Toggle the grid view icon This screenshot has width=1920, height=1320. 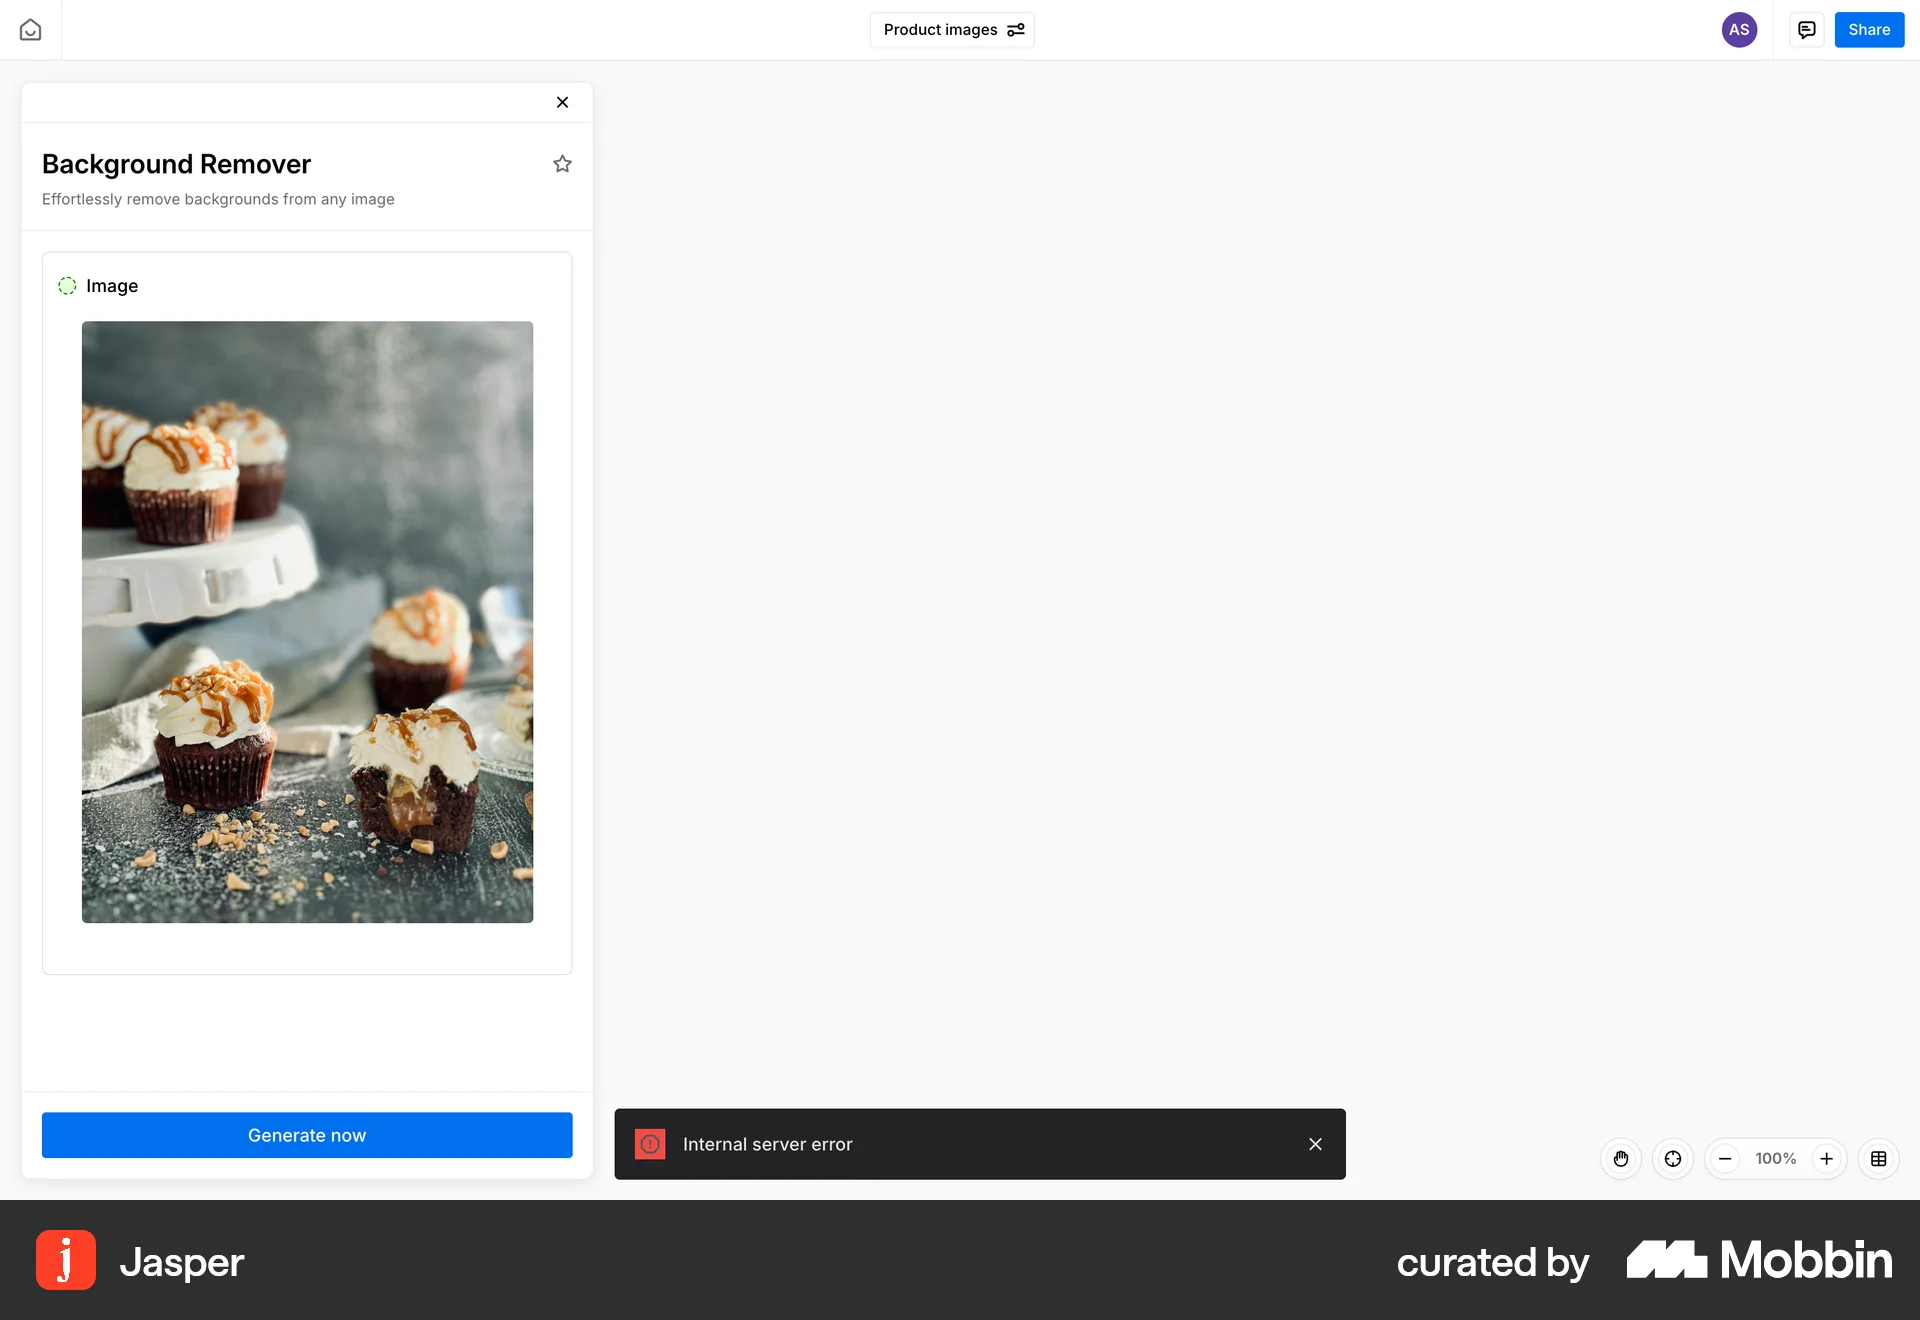tap(1878, 1158)
